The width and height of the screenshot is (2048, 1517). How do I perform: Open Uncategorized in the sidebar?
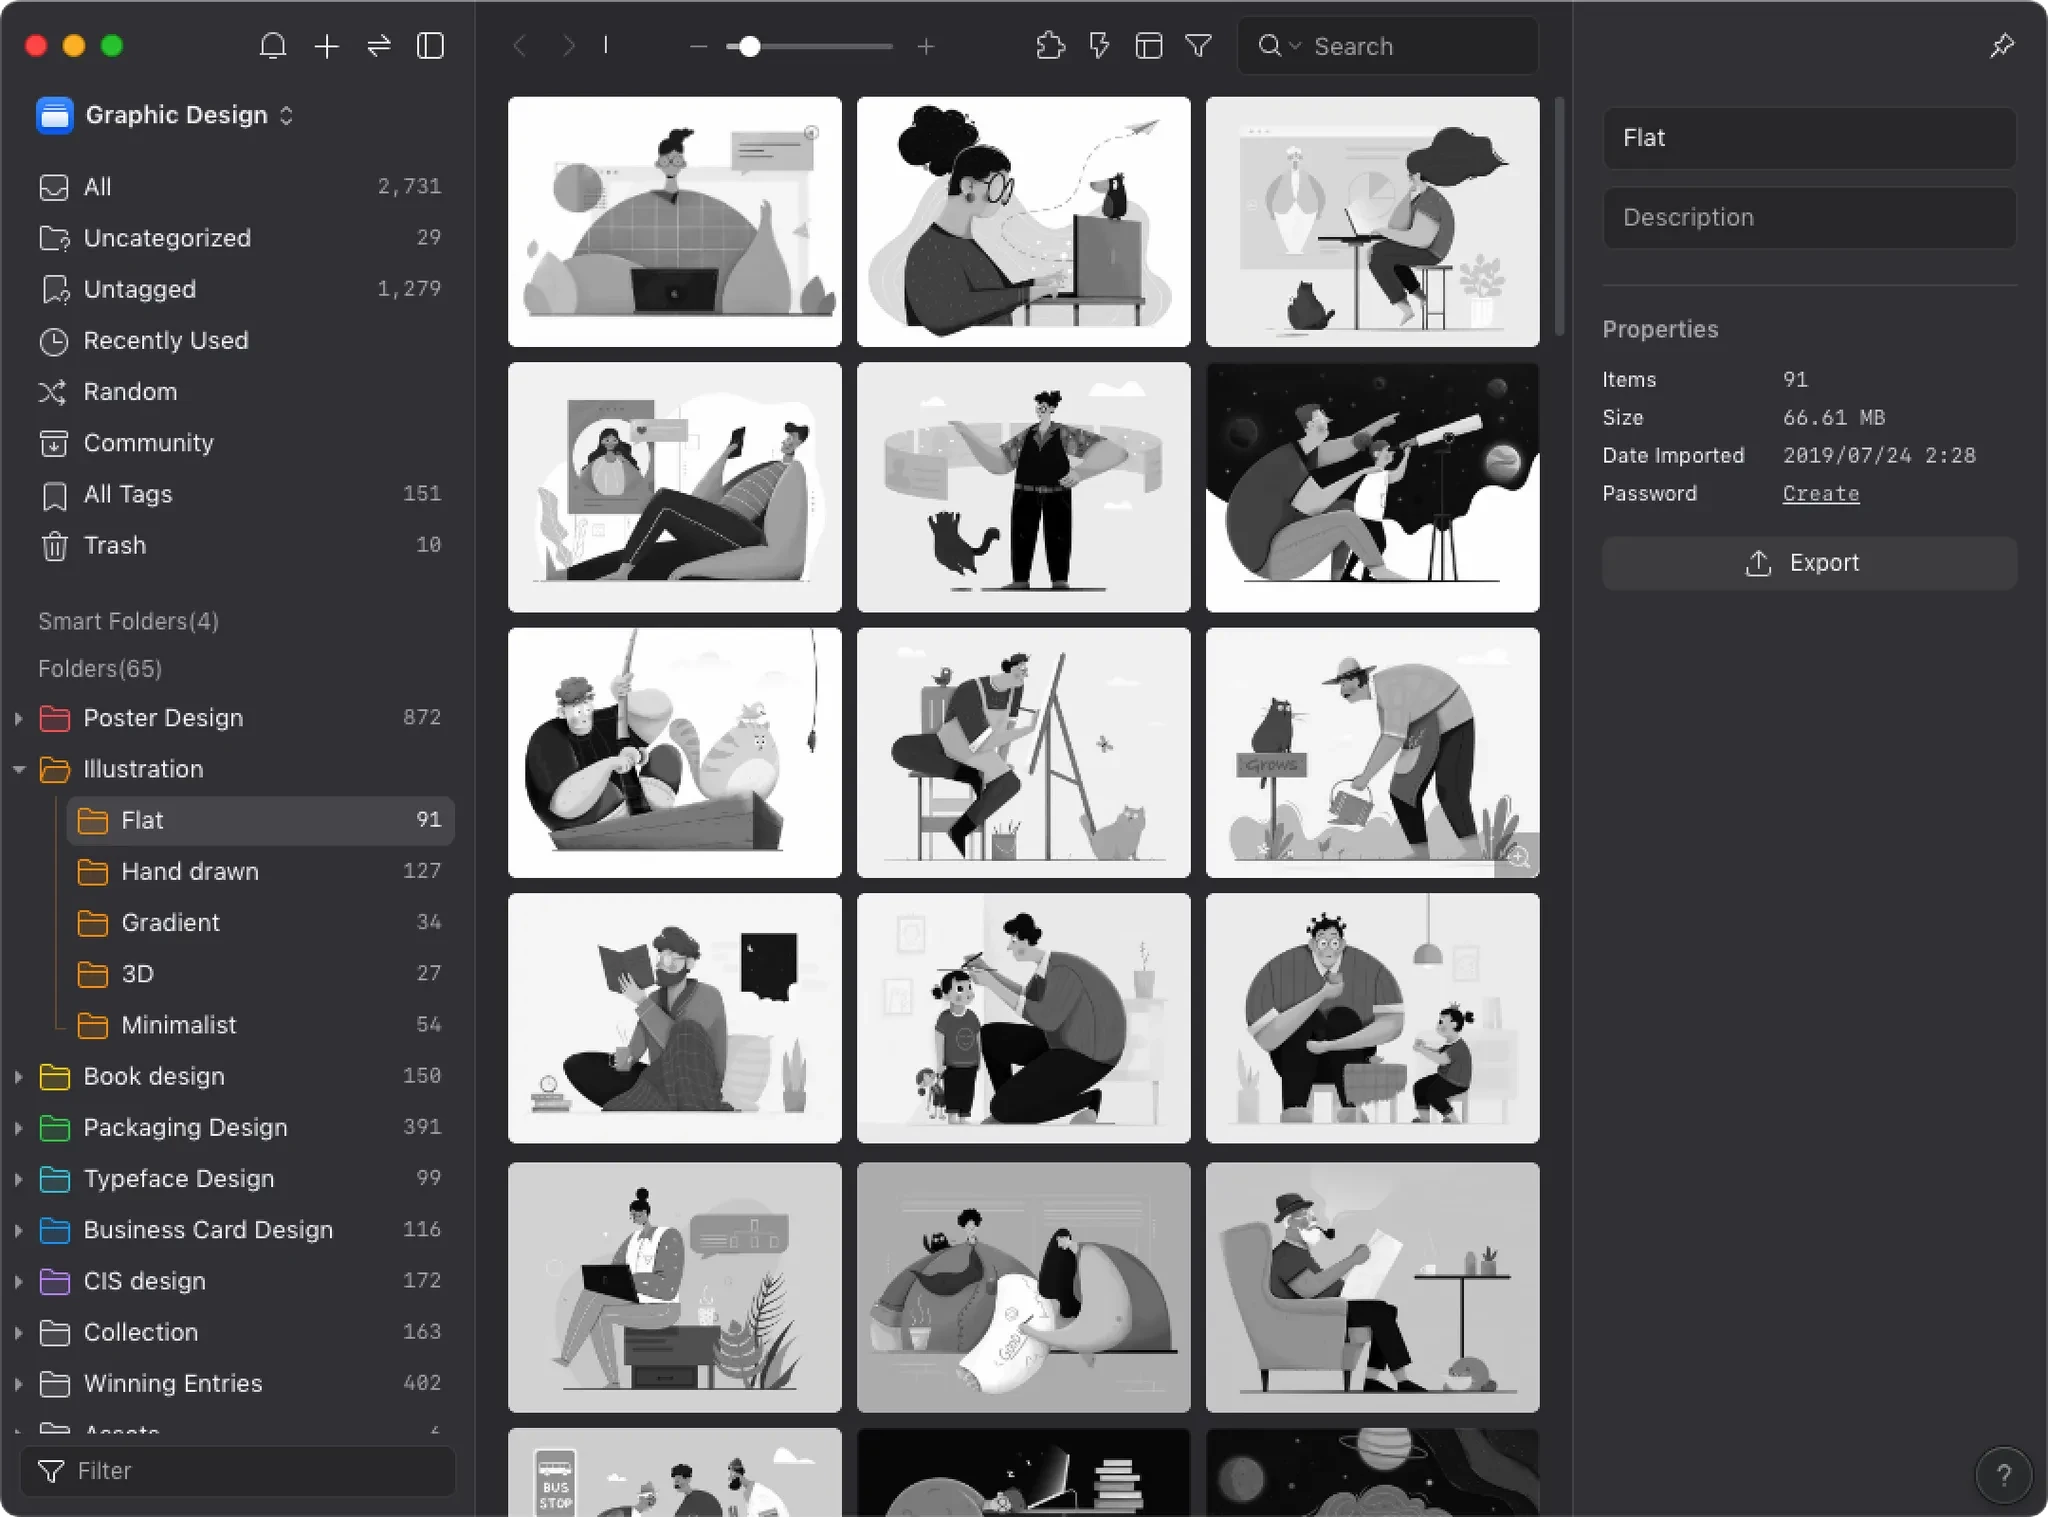pyautogui.click(x=239, y=238)
